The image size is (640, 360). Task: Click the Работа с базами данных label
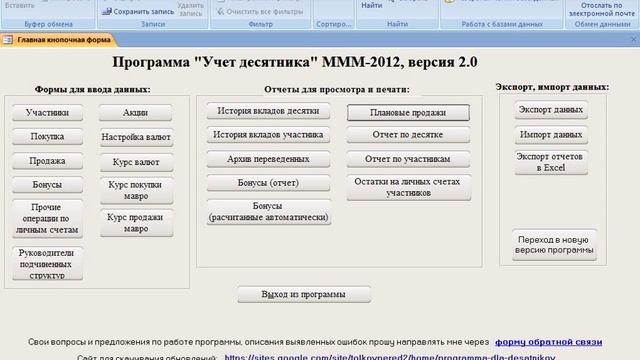[x=502, y=24]
